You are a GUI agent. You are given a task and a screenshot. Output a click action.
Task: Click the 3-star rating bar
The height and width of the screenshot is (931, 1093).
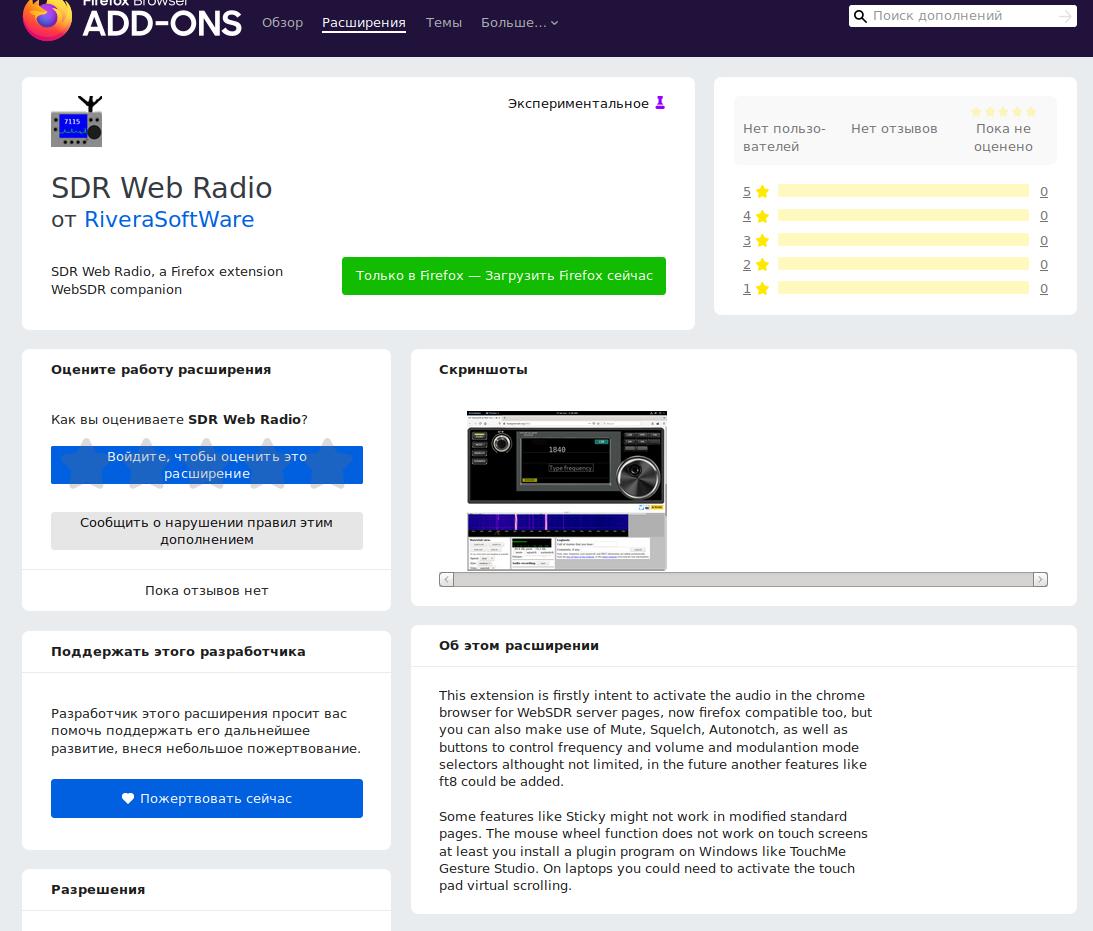pos(903,240)
